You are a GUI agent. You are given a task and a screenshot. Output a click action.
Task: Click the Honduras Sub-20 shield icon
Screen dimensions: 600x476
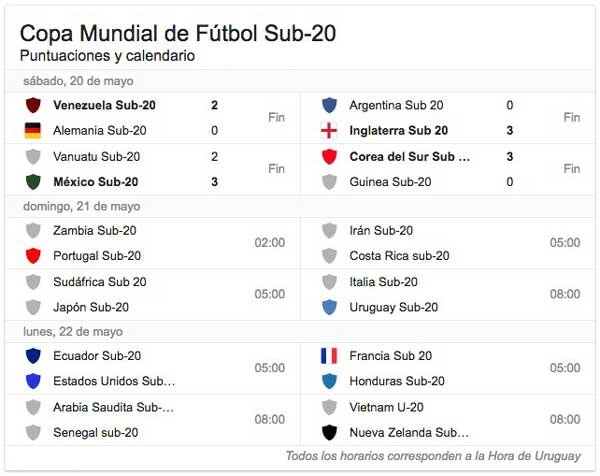coord(329,381)
